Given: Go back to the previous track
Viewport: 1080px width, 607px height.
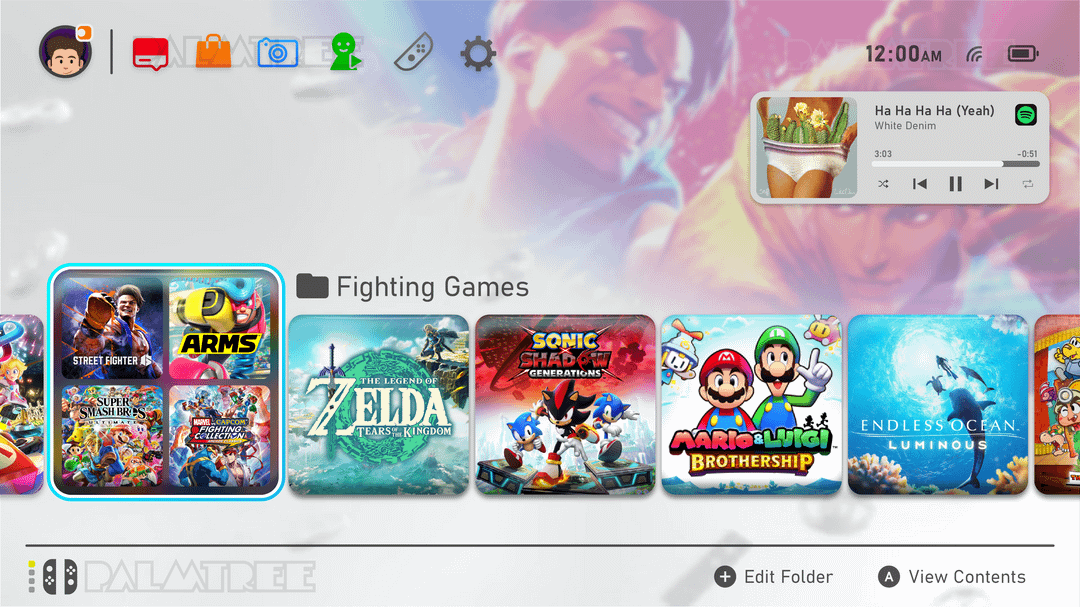Looking at the screenshot, I should [920, 184].
